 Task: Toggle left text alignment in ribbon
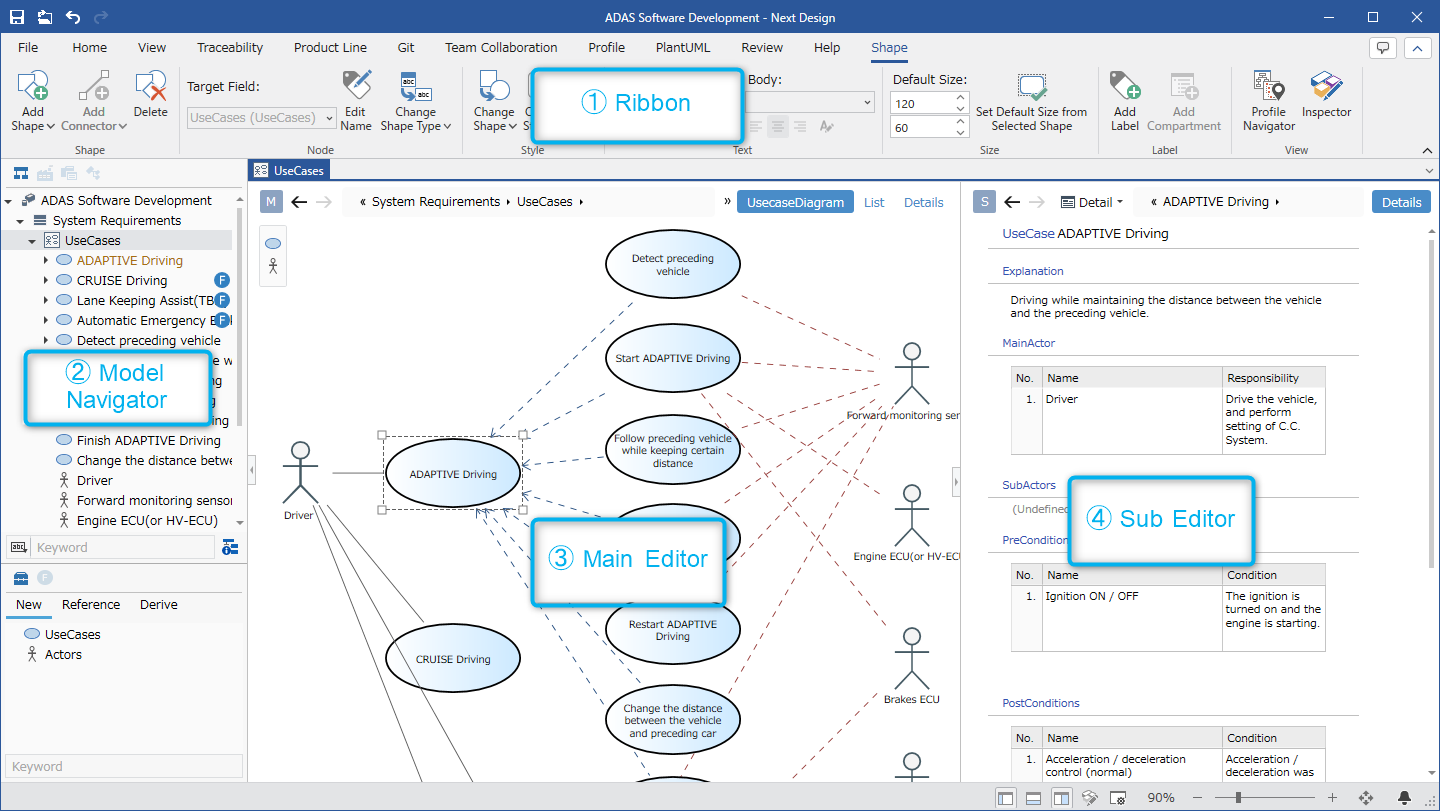755,127
